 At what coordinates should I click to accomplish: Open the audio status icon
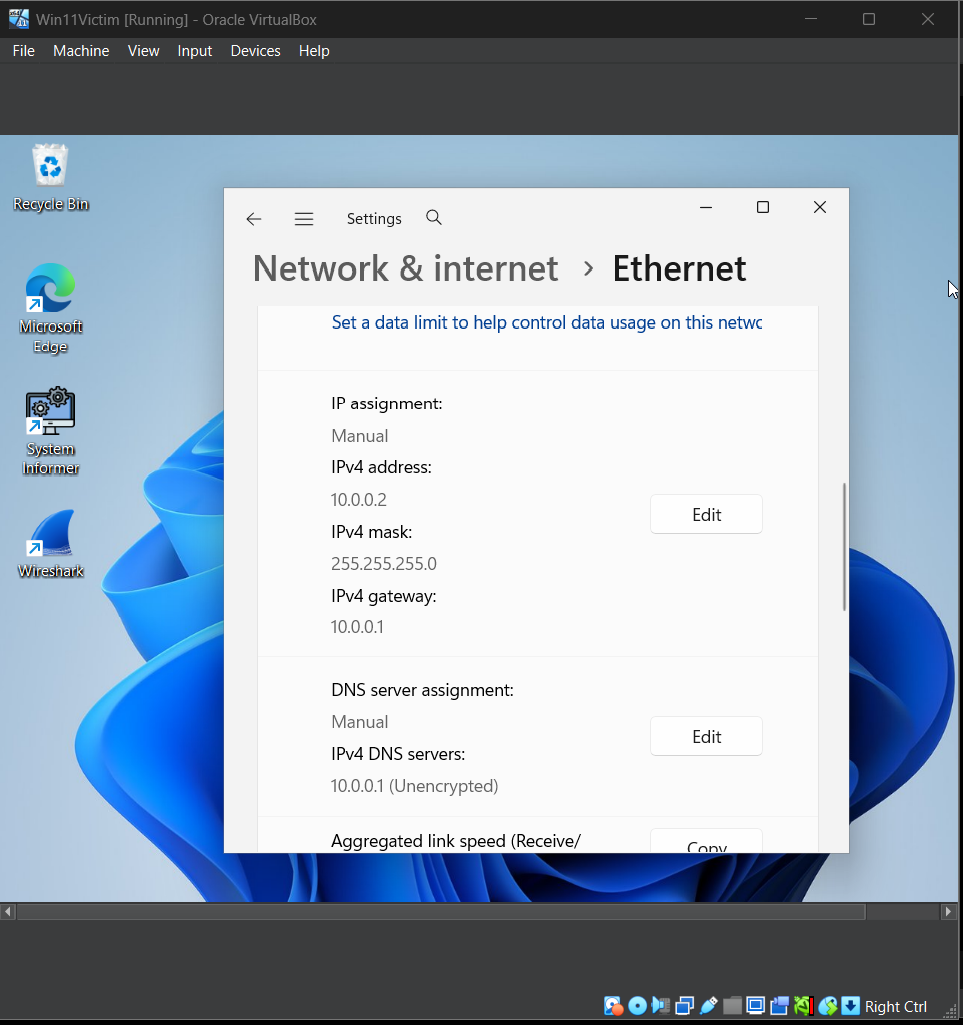(x=661, y=1005)
